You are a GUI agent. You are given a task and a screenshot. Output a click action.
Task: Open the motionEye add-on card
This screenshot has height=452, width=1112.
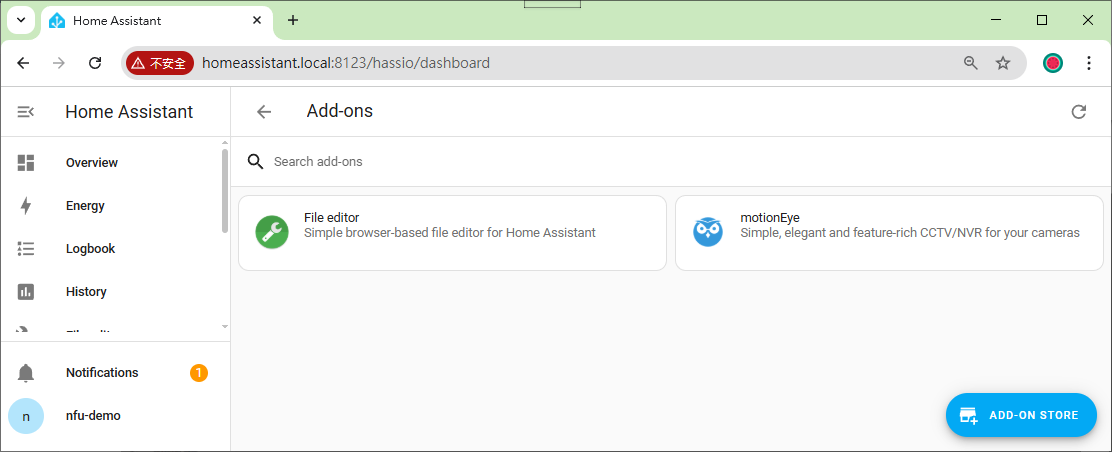(889, 233)
